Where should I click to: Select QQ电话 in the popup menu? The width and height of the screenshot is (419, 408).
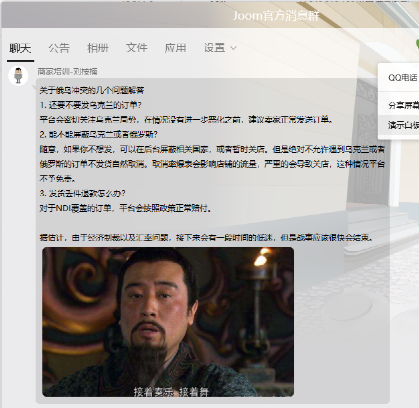pyautogui.click(x=402, y=78)
